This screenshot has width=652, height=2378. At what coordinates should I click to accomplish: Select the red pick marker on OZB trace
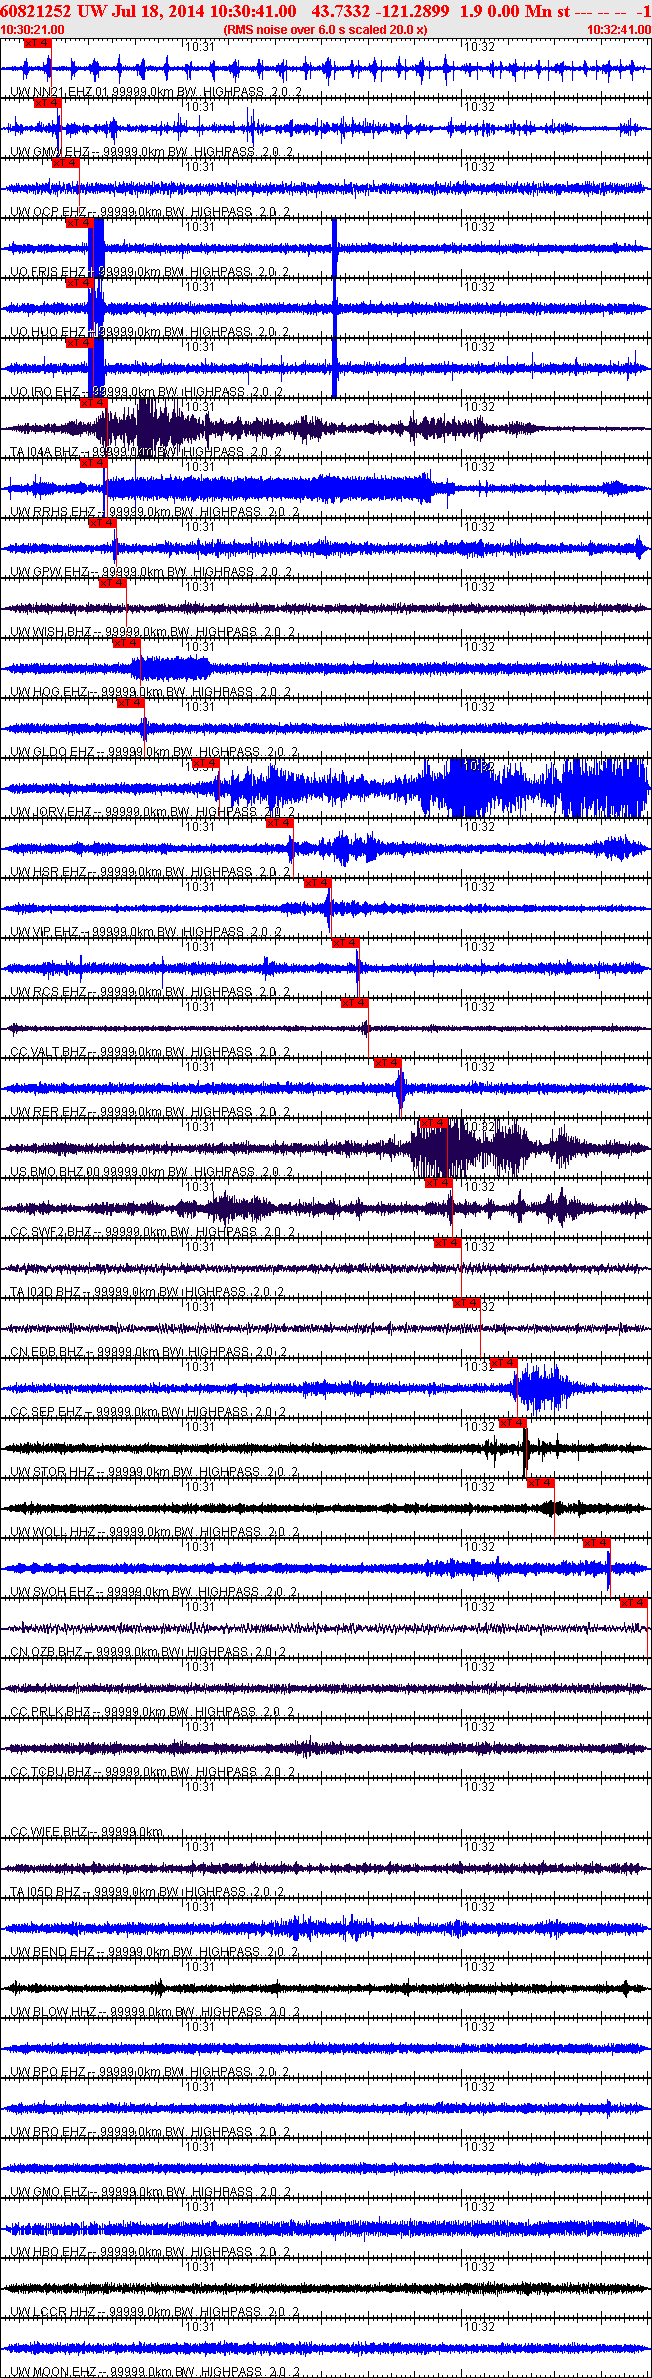[634, 1603]
